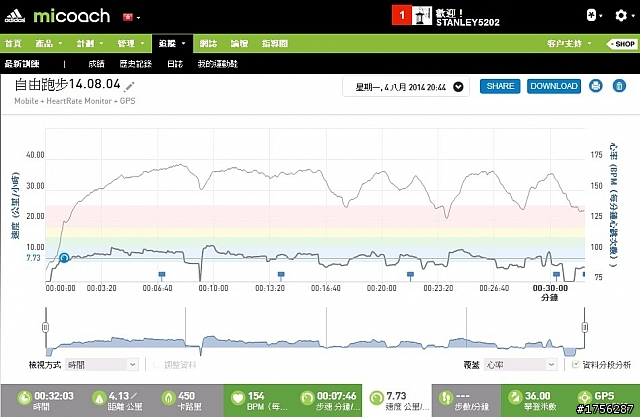The height and width of the screenshot is (417, 640).
Task: Click the lap flag near 00:13:20
Action: pyautogui.click(x=281, y=275)
